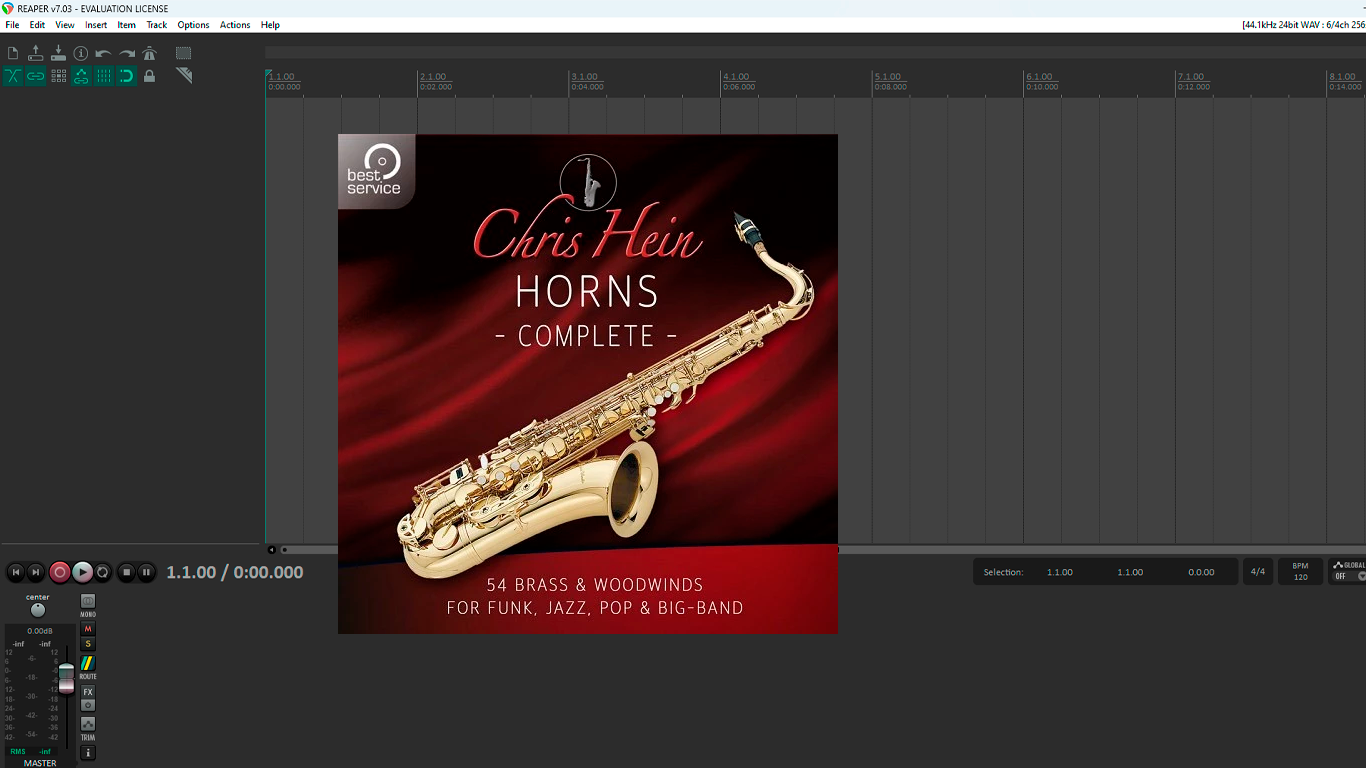Click timeline ruler at measure 5.1.00
Viewport: 1366px width, 768px height.
coord(888,77)
